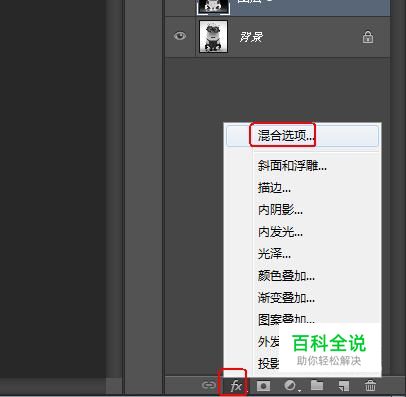Create a new layer group folder
406x397 pixels.
point(317,385)
